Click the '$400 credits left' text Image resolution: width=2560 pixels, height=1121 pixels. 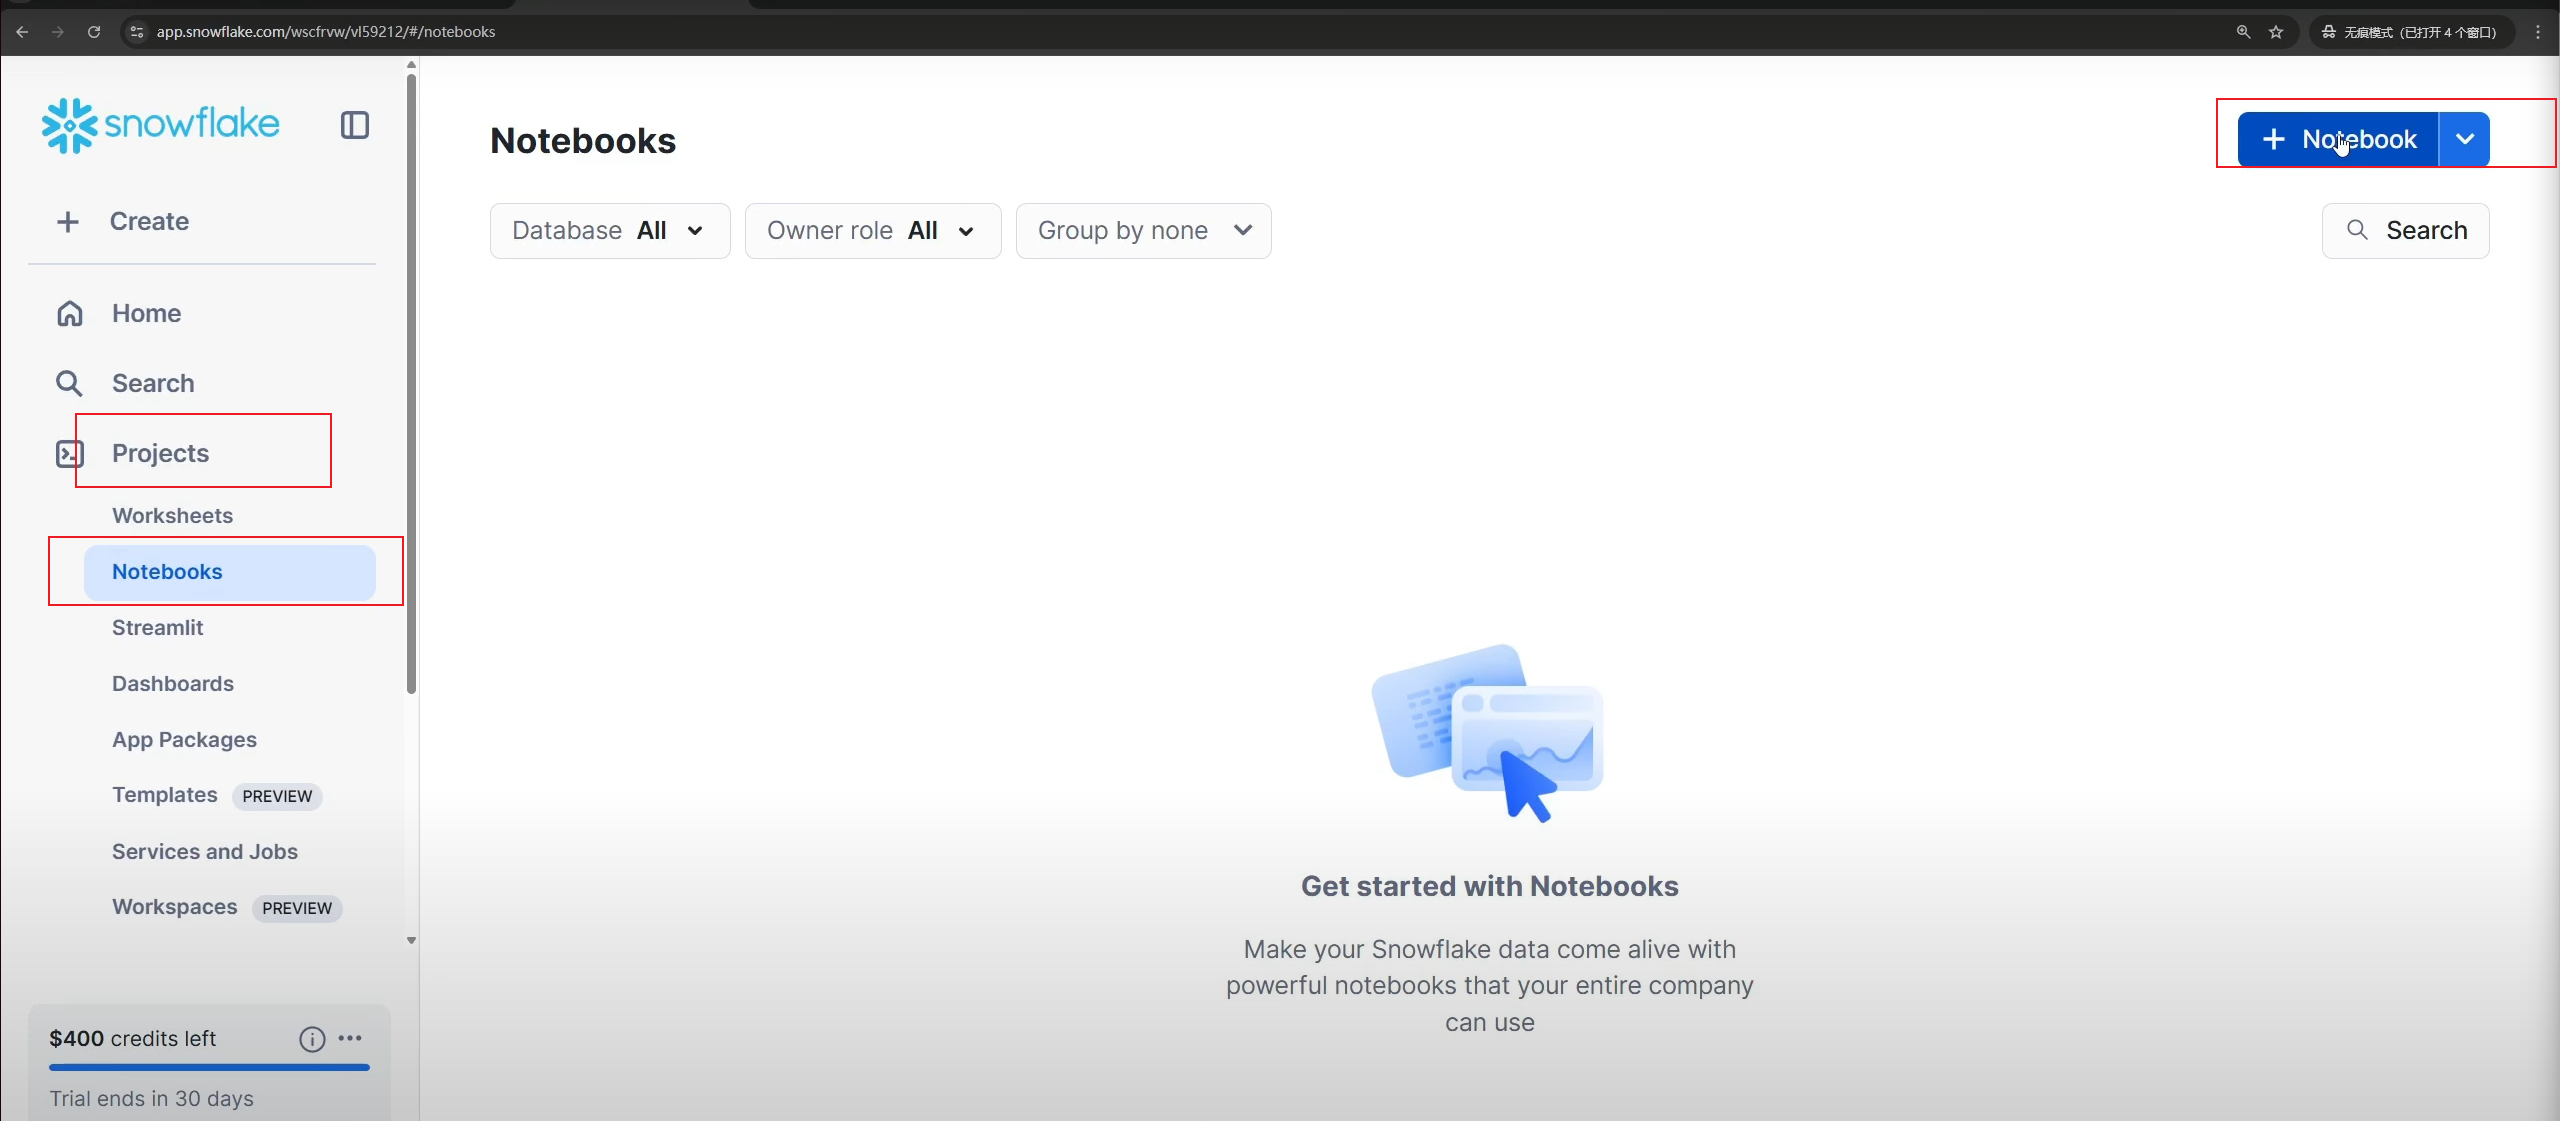tap(132, 1039)
